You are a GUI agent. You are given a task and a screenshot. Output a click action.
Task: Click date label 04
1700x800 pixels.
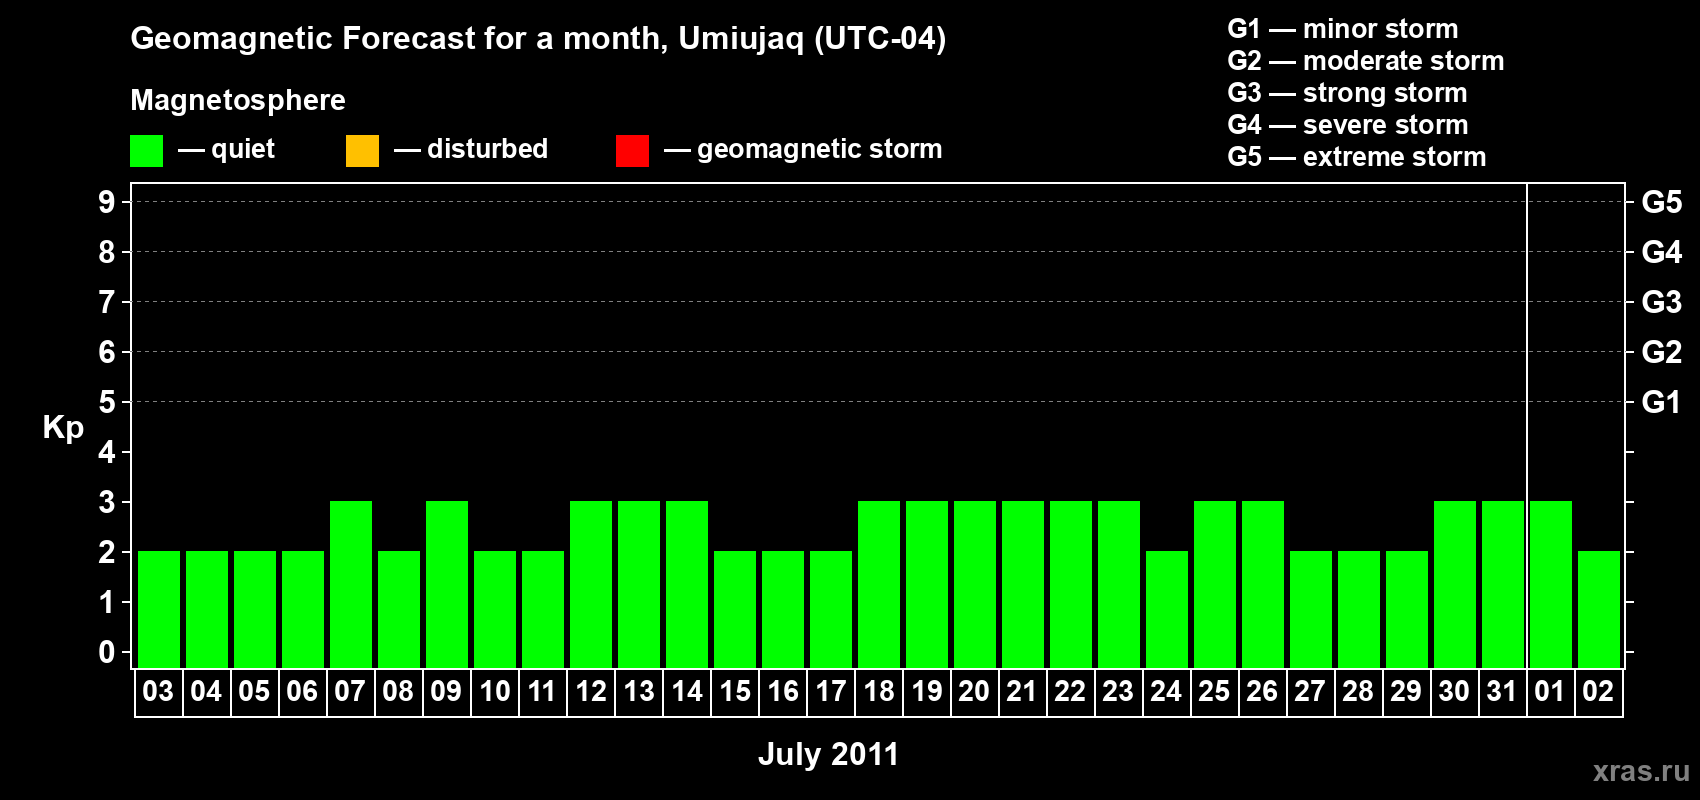coord(206,691)
